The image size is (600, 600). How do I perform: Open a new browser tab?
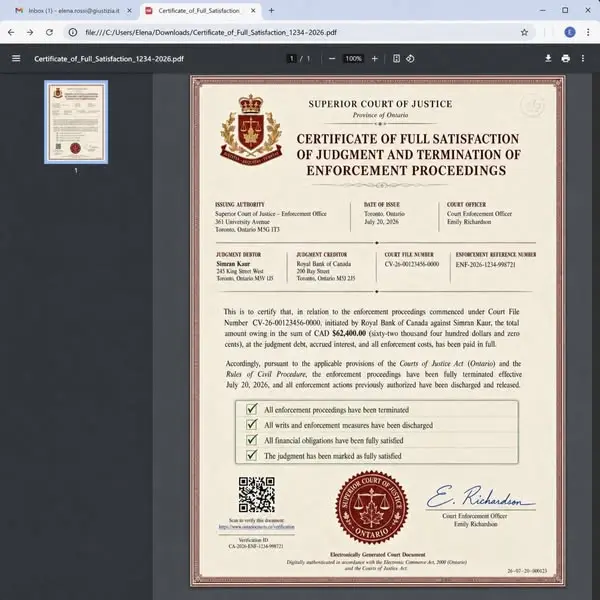tap(271, 11)
